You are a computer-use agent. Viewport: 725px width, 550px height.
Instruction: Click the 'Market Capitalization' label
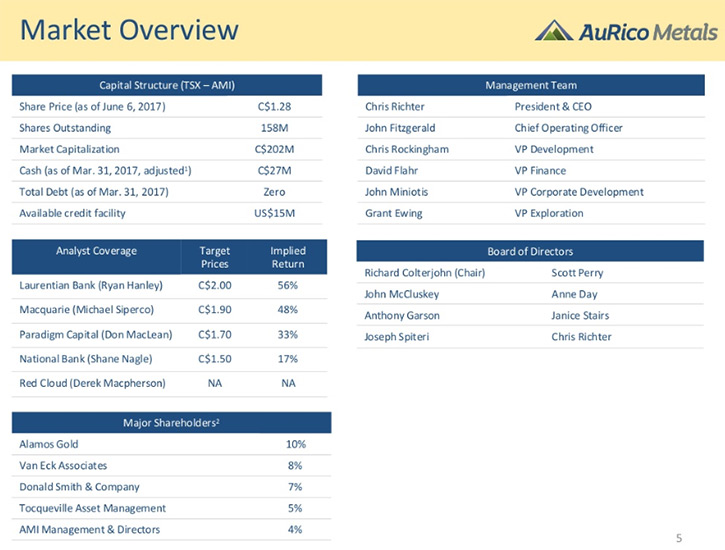coord(69,149)
